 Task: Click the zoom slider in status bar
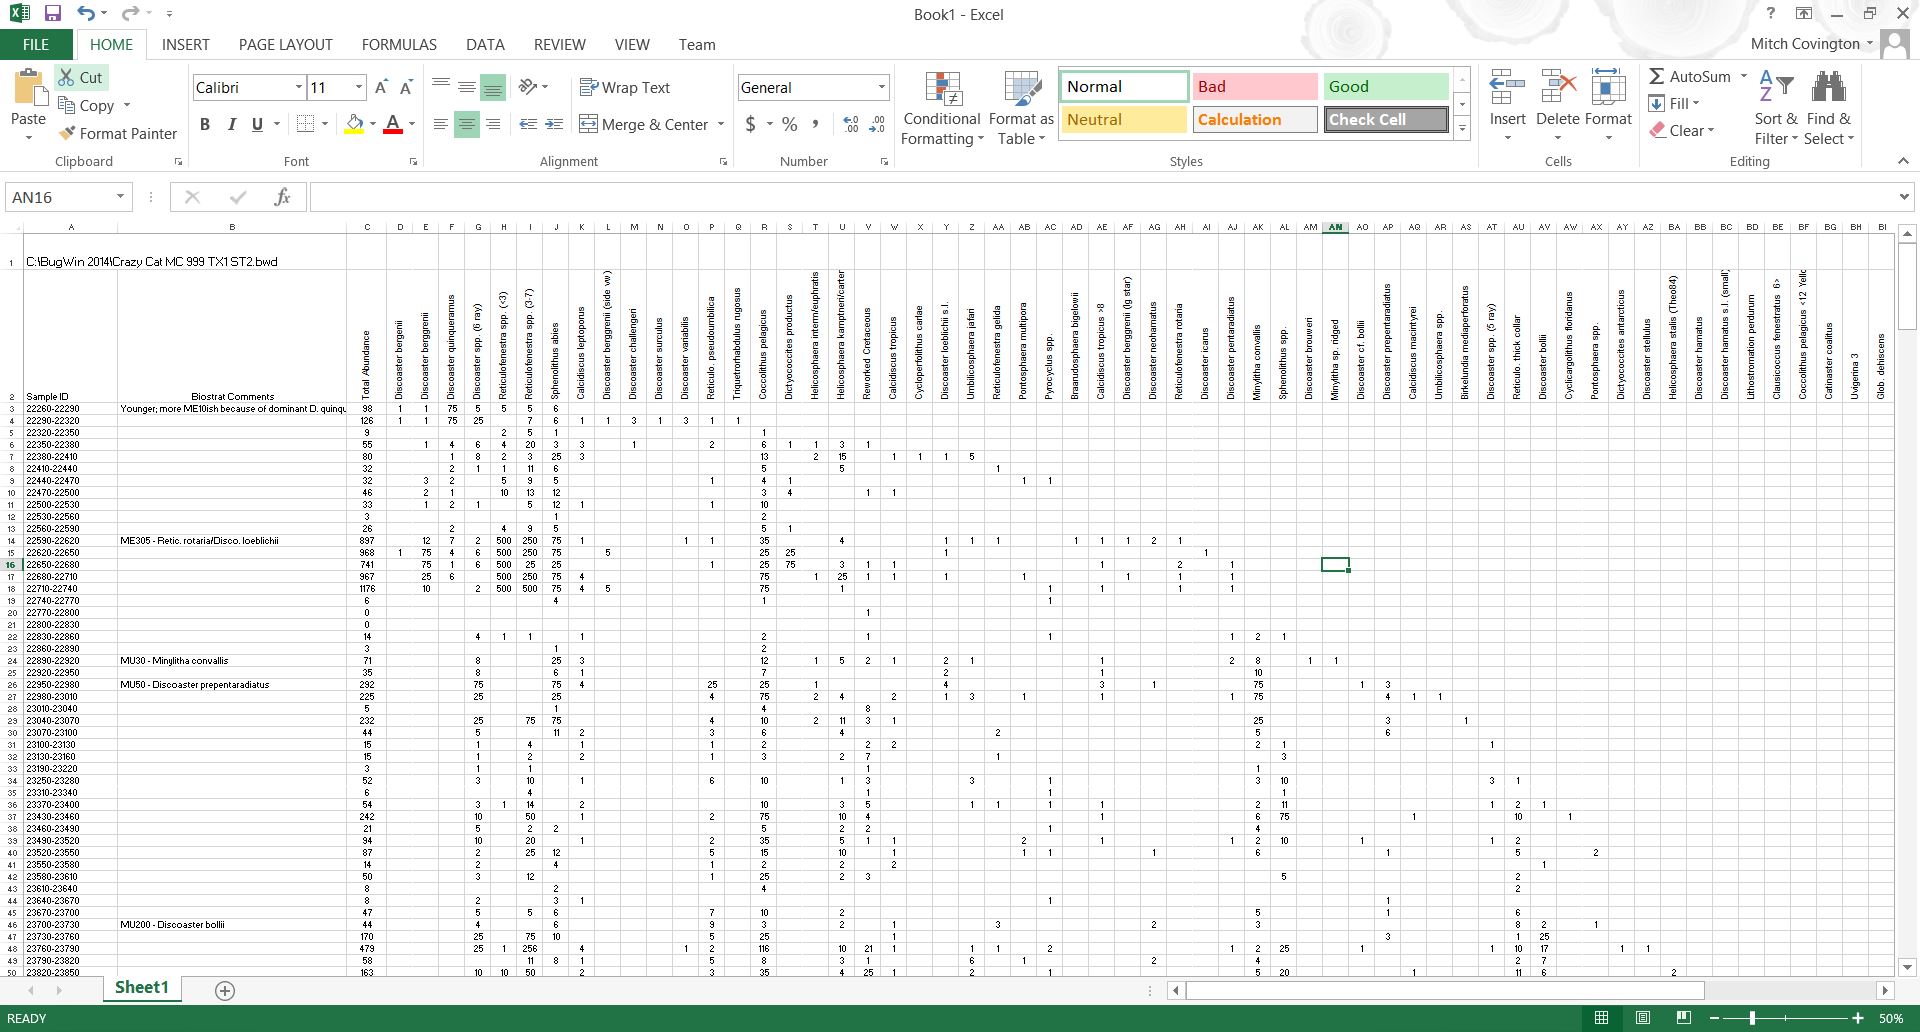[1752, 1018]
